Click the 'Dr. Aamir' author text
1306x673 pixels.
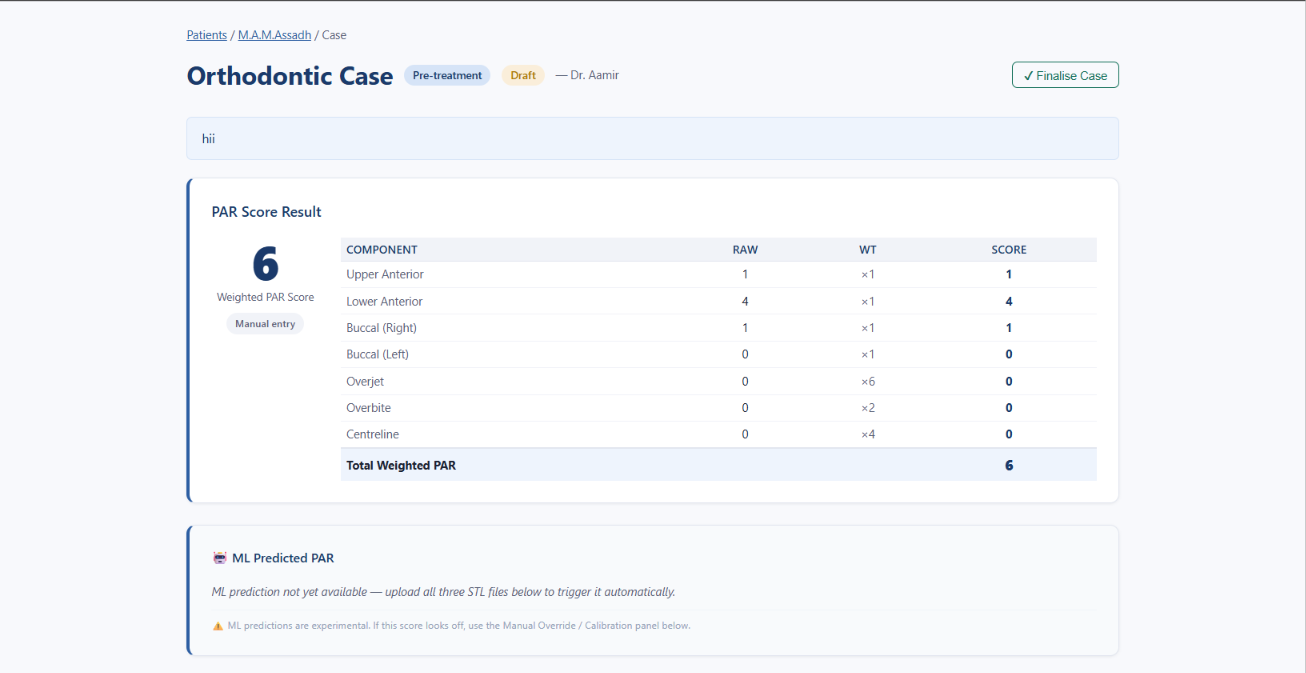tap(594, 75)
